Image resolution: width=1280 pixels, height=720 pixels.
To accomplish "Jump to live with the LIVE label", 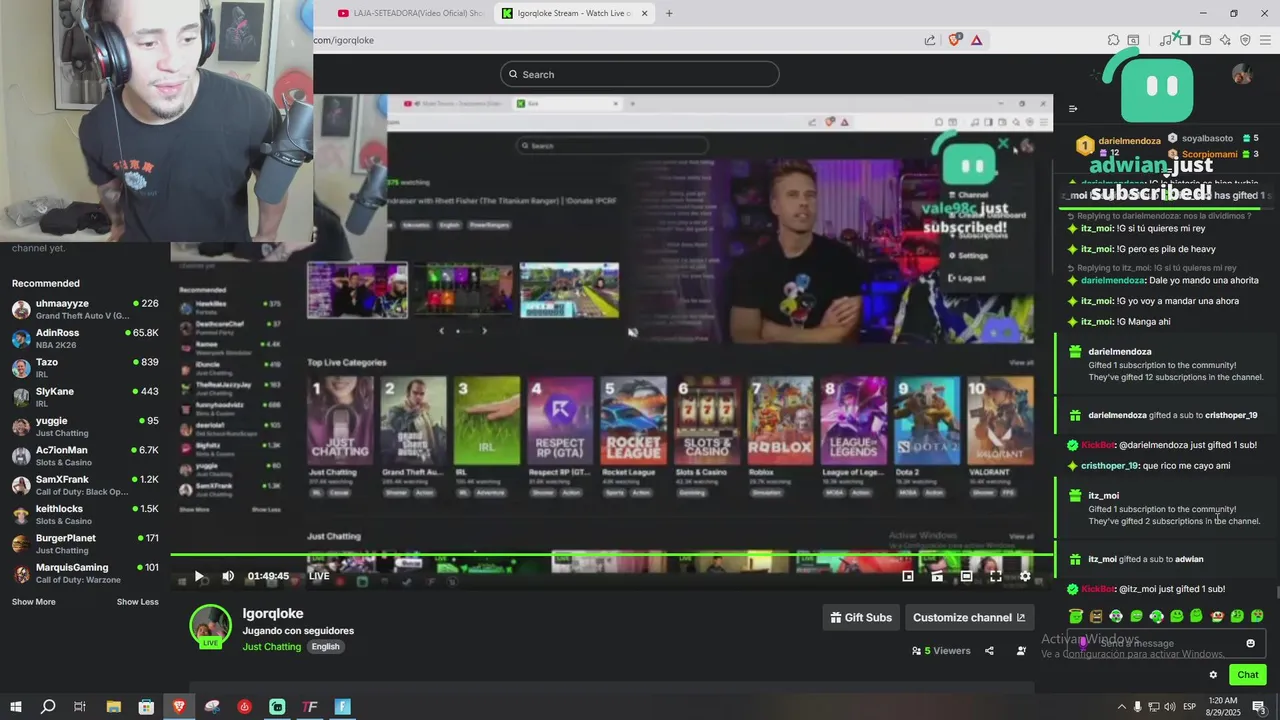I will [319, 576].
